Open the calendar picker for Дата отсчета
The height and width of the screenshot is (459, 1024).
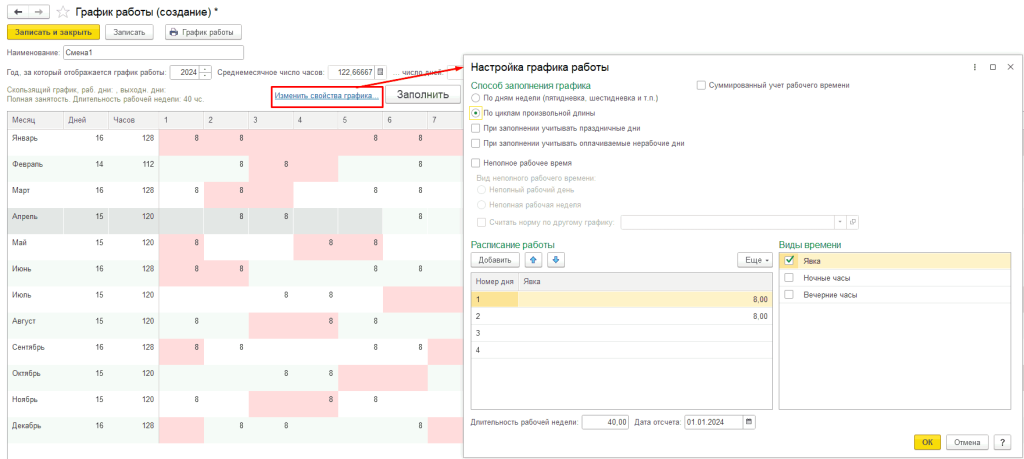pos(749,422)
